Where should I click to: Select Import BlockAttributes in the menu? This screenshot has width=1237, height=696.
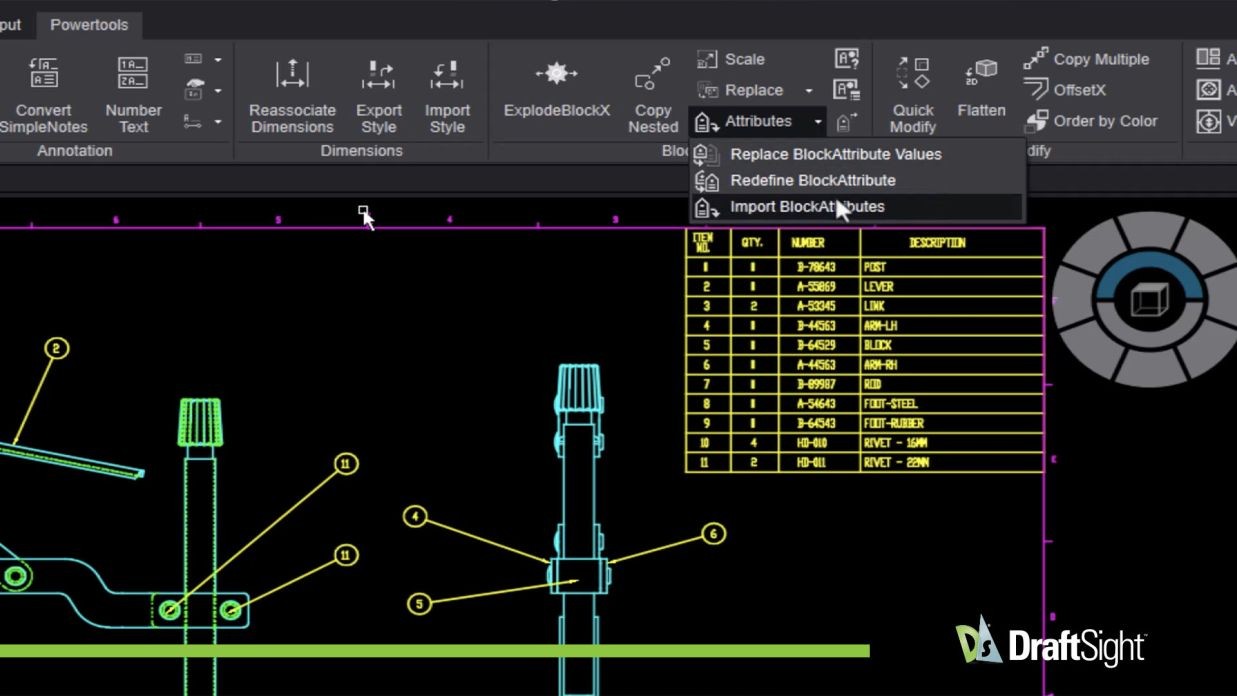coord(858,207)
